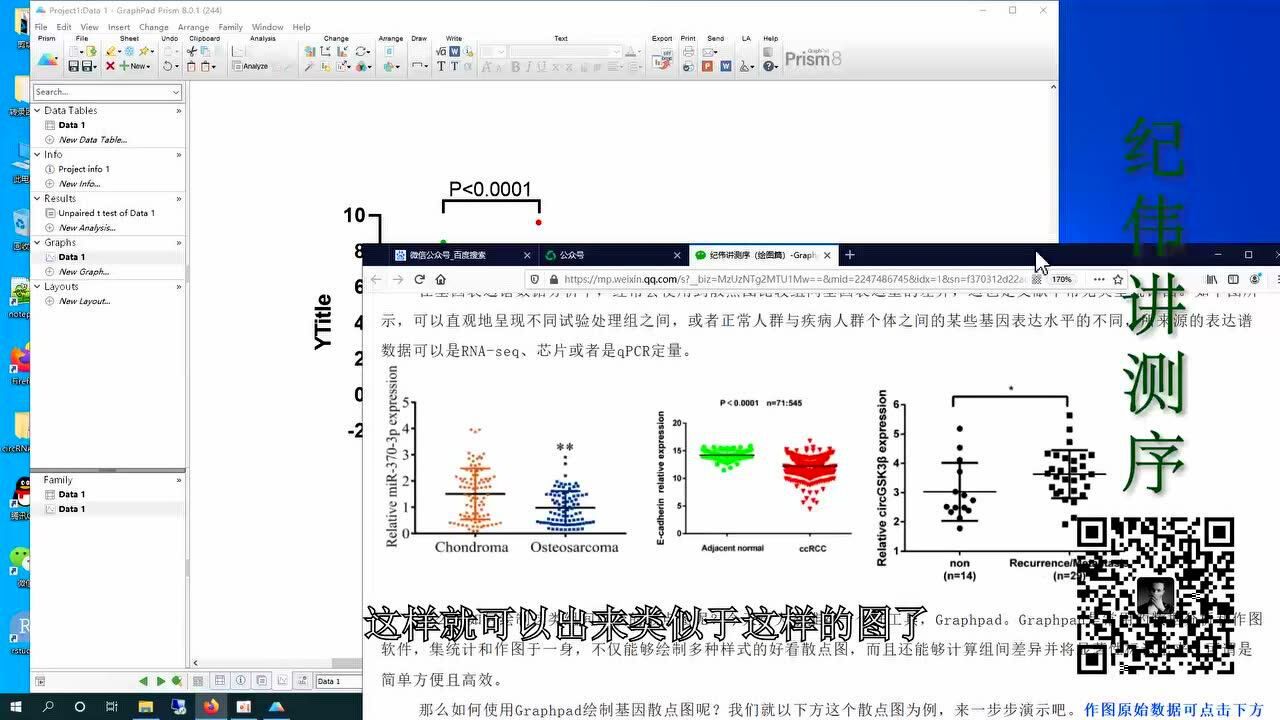Open the Windows Start menu
This screenshot has height=720, width=1280.
17,706
